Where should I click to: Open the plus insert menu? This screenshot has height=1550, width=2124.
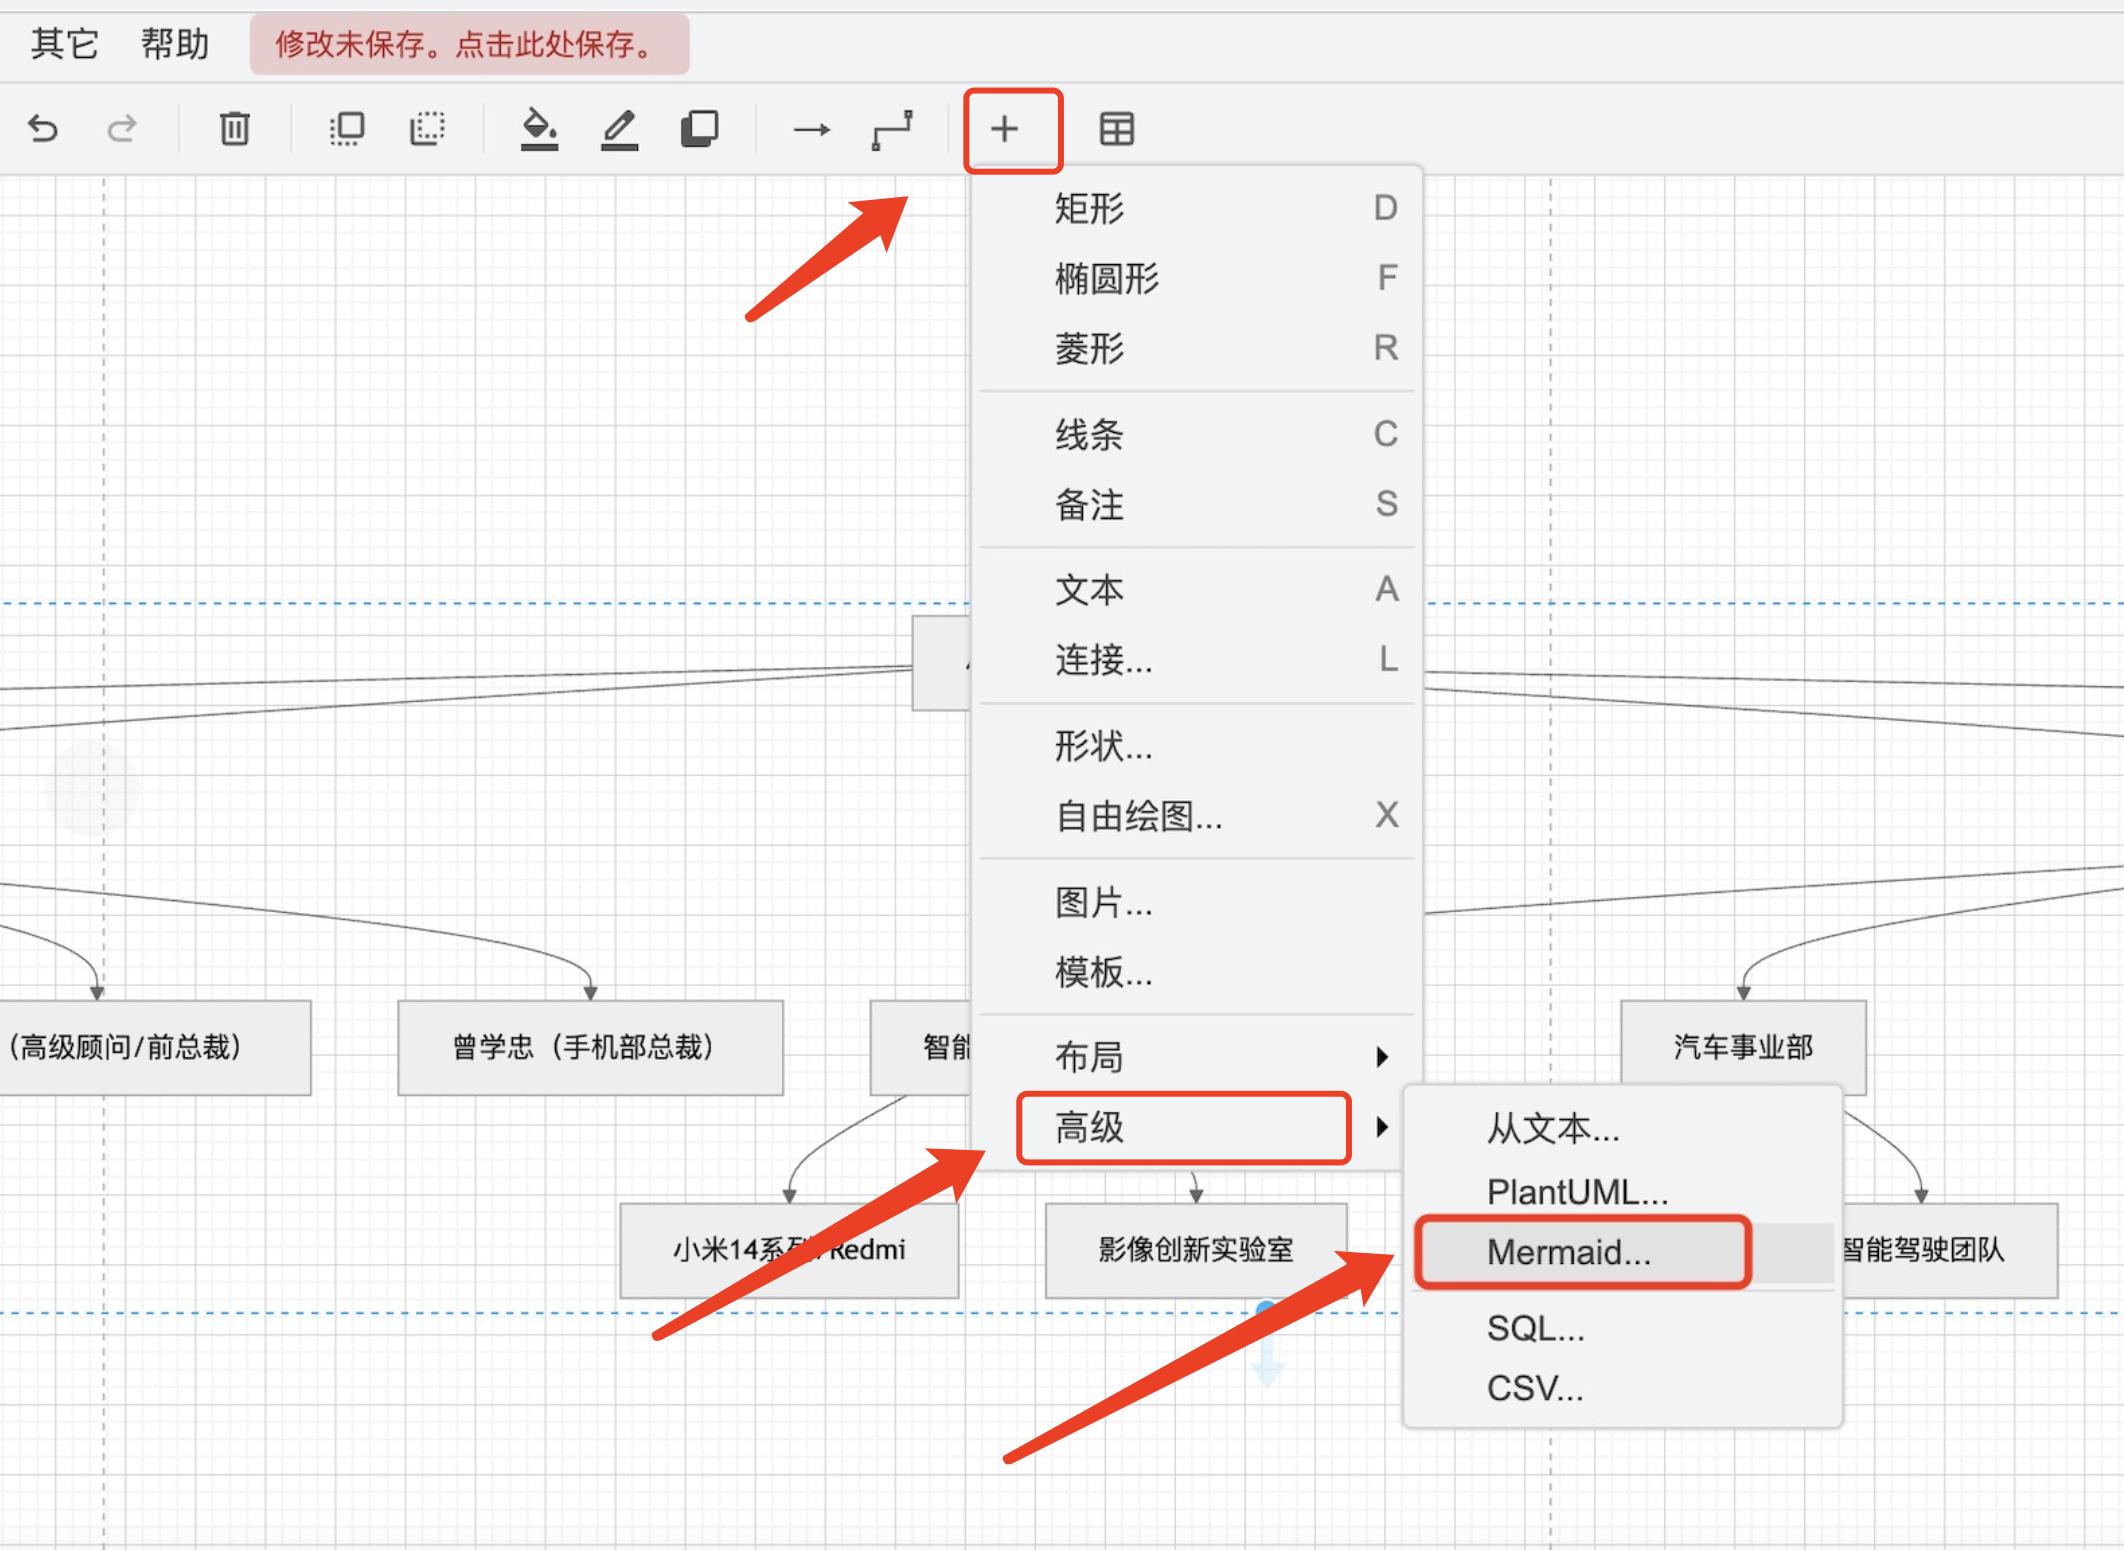click(1005, 129)
